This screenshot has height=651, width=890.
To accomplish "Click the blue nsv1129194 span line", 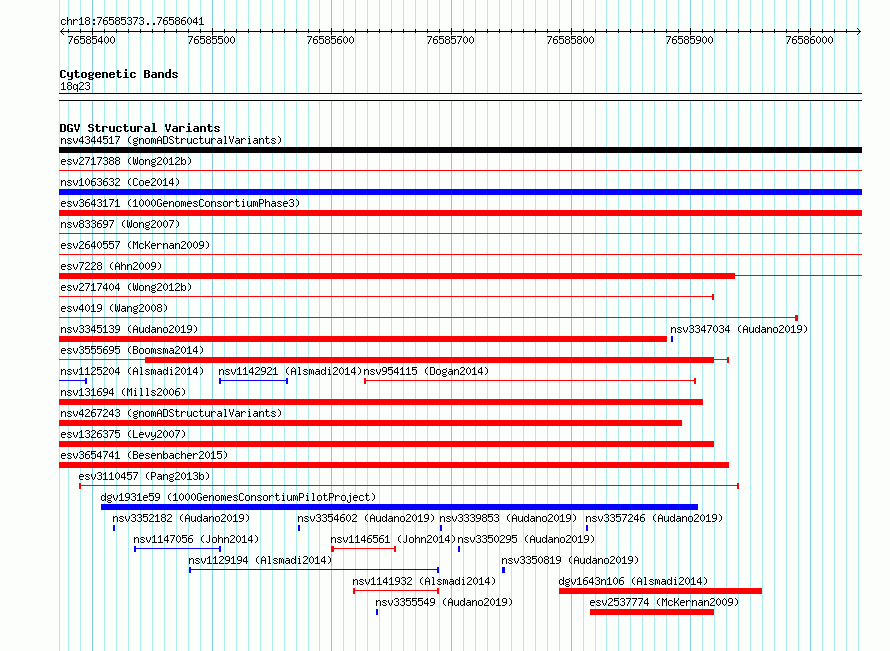I will (x=314, y=570).
